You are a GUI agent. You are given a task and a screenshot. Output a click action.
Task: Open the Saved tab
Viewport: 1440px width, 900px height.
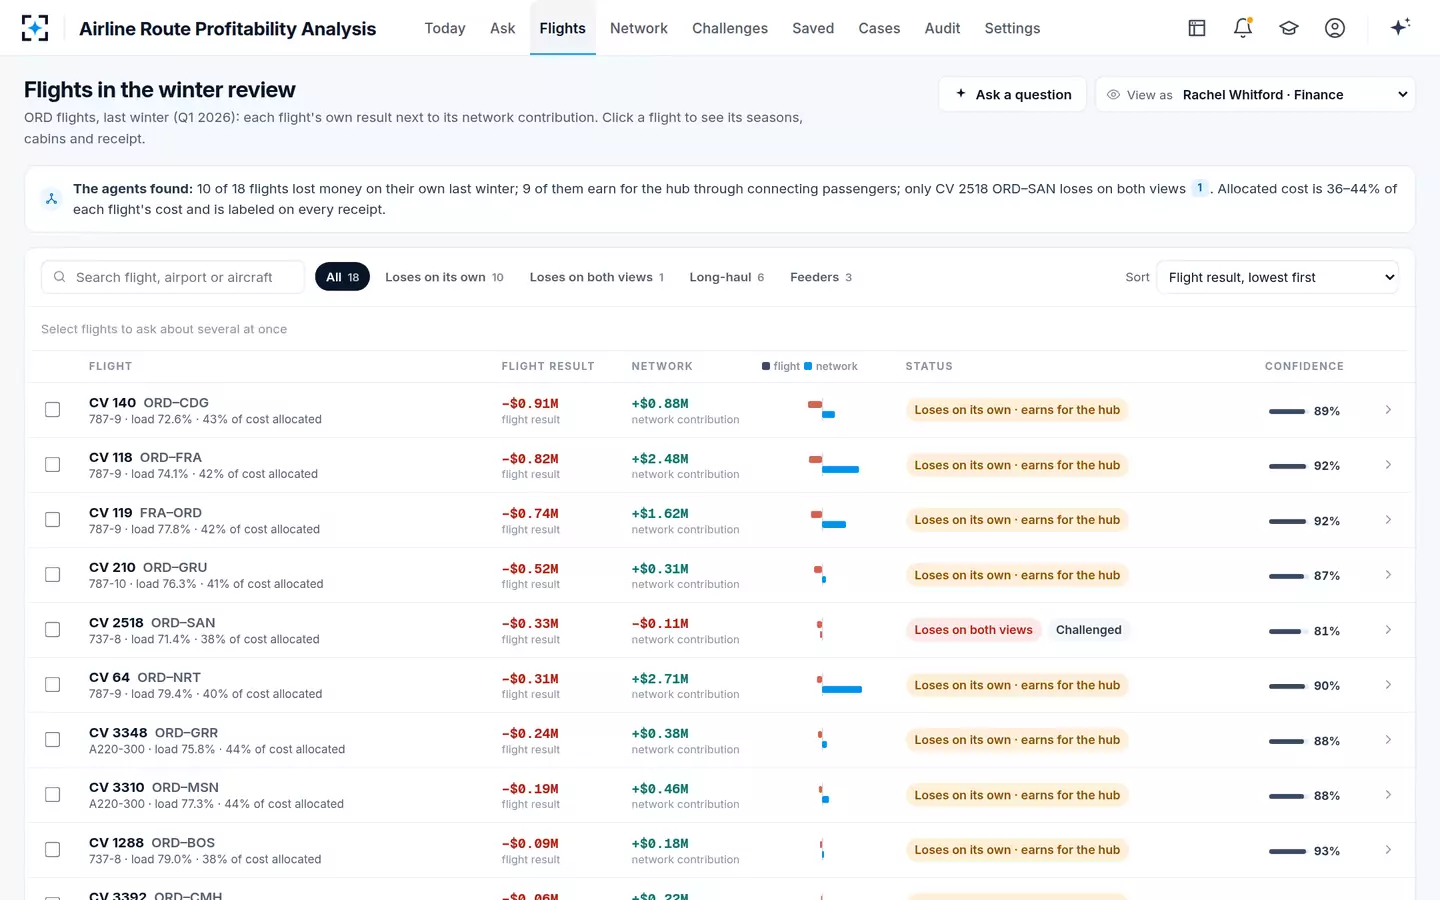tap(813, 28)
